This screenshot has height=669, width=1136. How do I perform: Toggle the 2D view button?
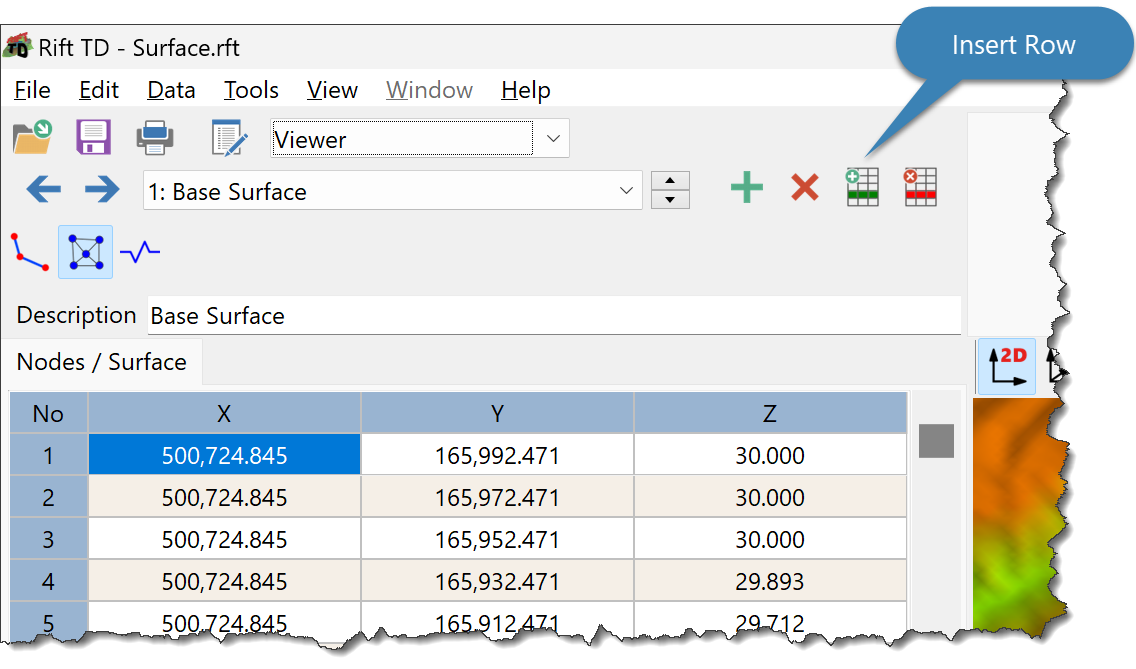(x=1005, y=366)
